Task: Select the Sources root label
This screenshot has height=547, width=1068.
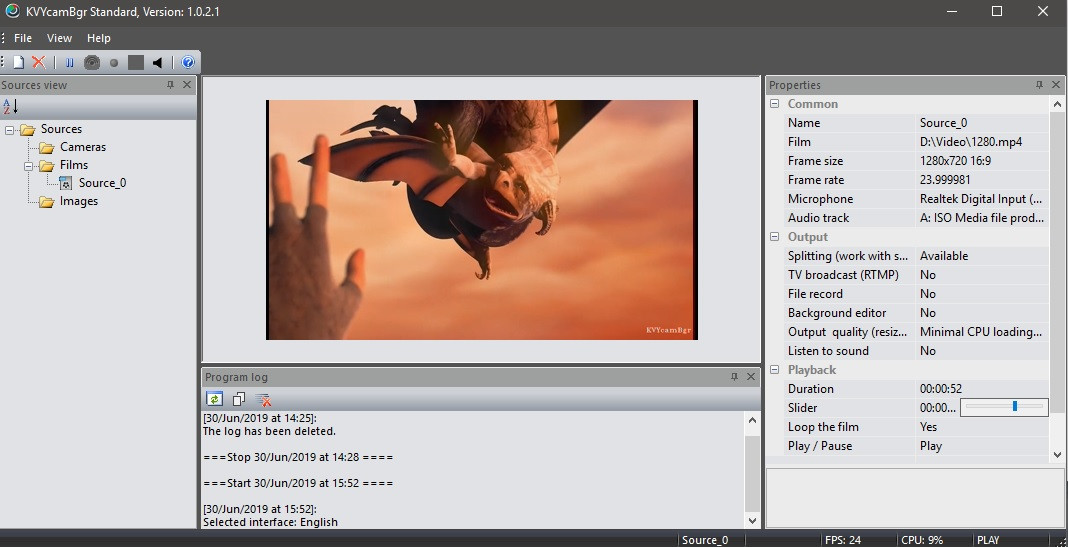Action: pos(61,129)
